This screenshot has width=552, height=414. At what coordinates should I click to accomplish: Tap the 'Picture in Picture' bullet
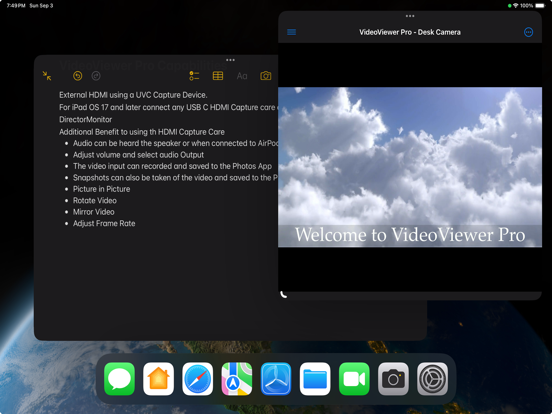click(x=101, y=189)
